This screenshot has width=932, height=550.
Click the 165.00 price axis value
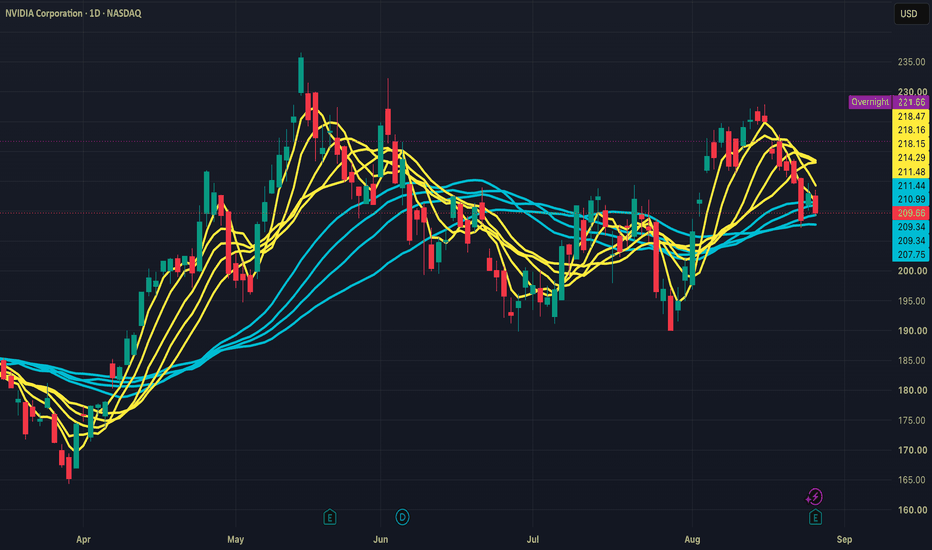click(912, 480)
